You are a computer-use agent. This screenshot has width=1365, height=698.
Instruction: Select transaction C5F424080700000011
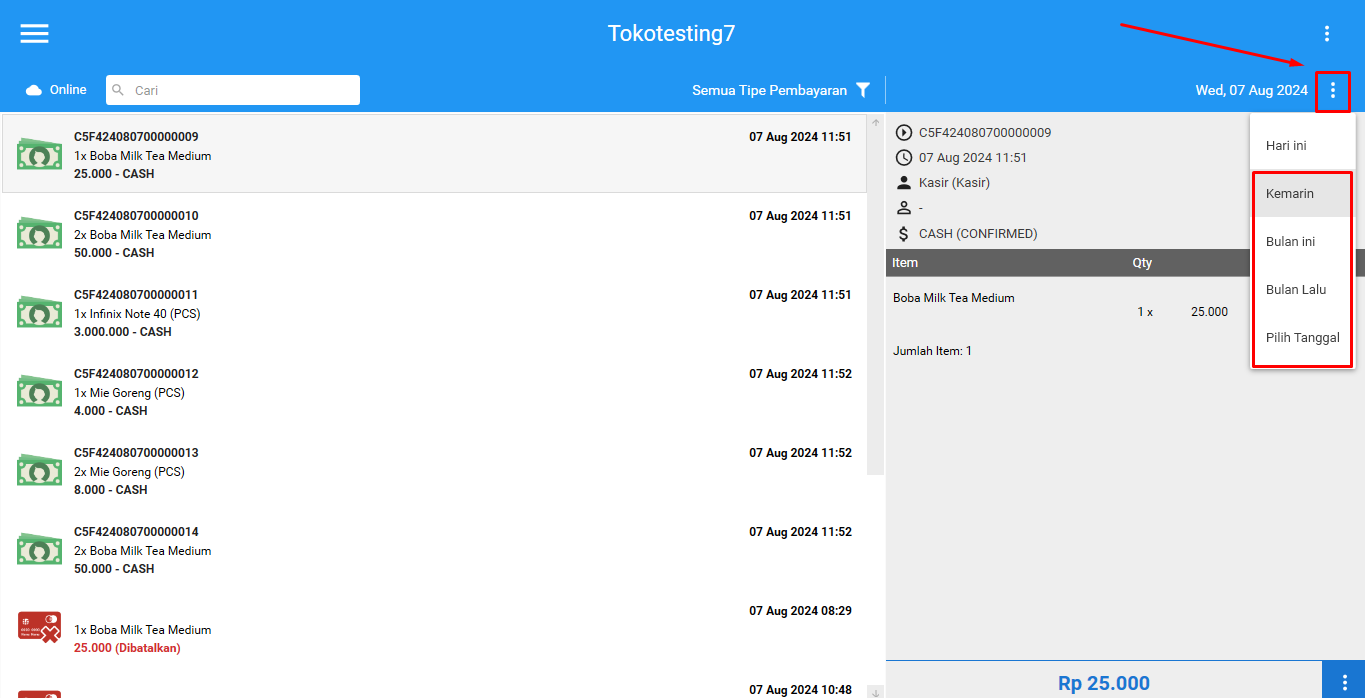(x=434, y=312)
